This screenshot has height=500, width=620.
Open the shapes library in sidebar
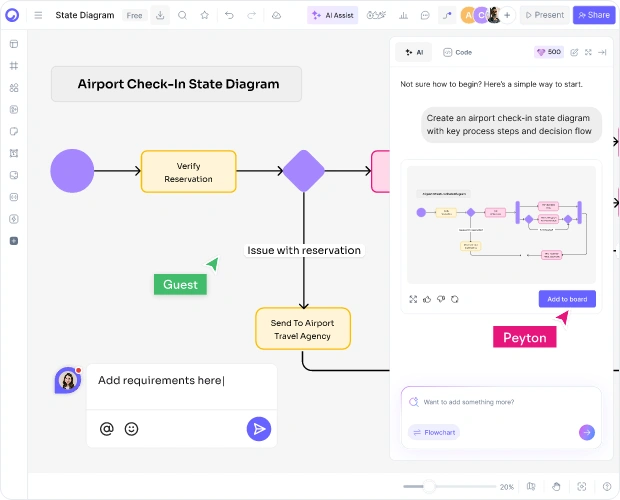coord(14,88)
